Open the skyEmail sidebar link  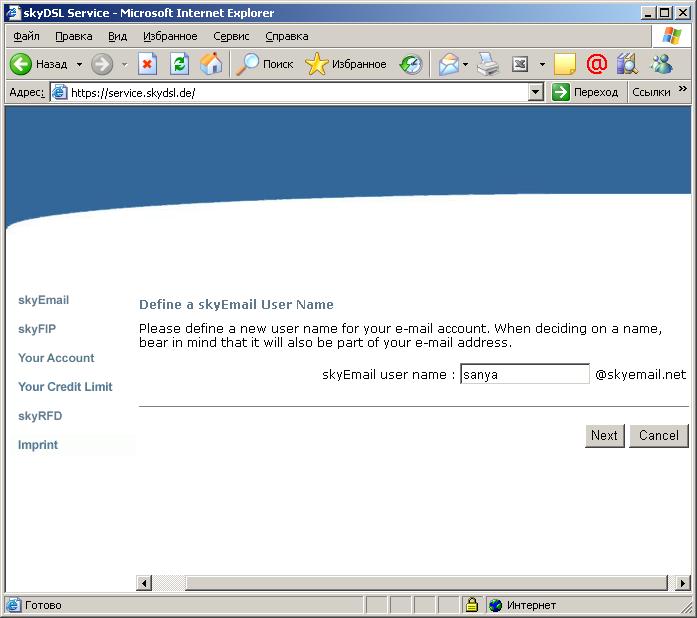[x=44, y=300]
